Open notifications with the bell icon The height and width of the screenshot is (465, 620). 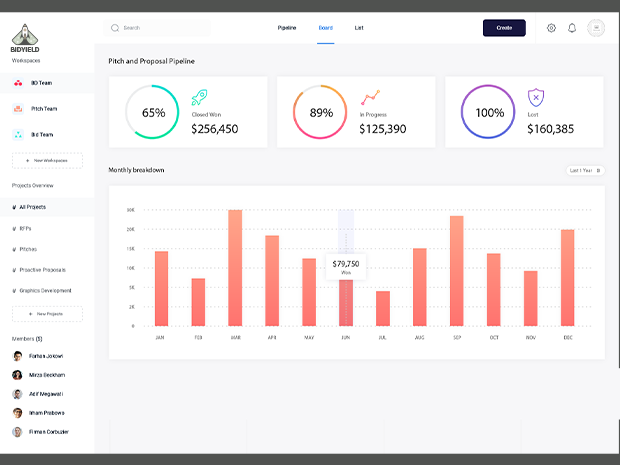click(572, 28)
